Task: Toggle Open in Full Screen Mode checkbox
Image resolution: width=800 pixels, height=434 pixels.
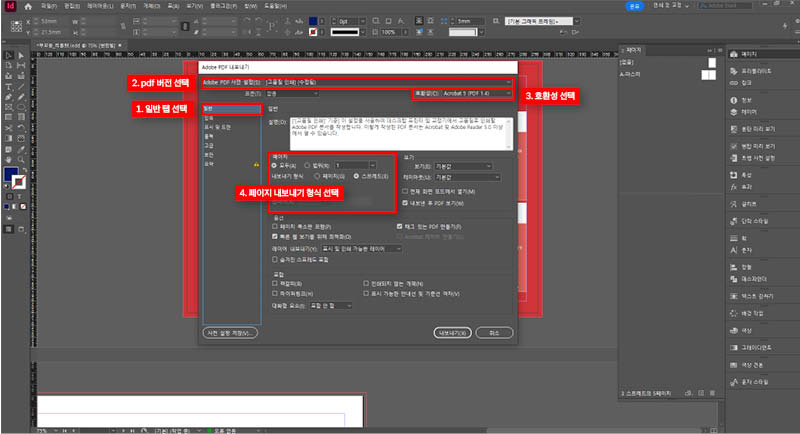Action: click(x=405, y=191)
